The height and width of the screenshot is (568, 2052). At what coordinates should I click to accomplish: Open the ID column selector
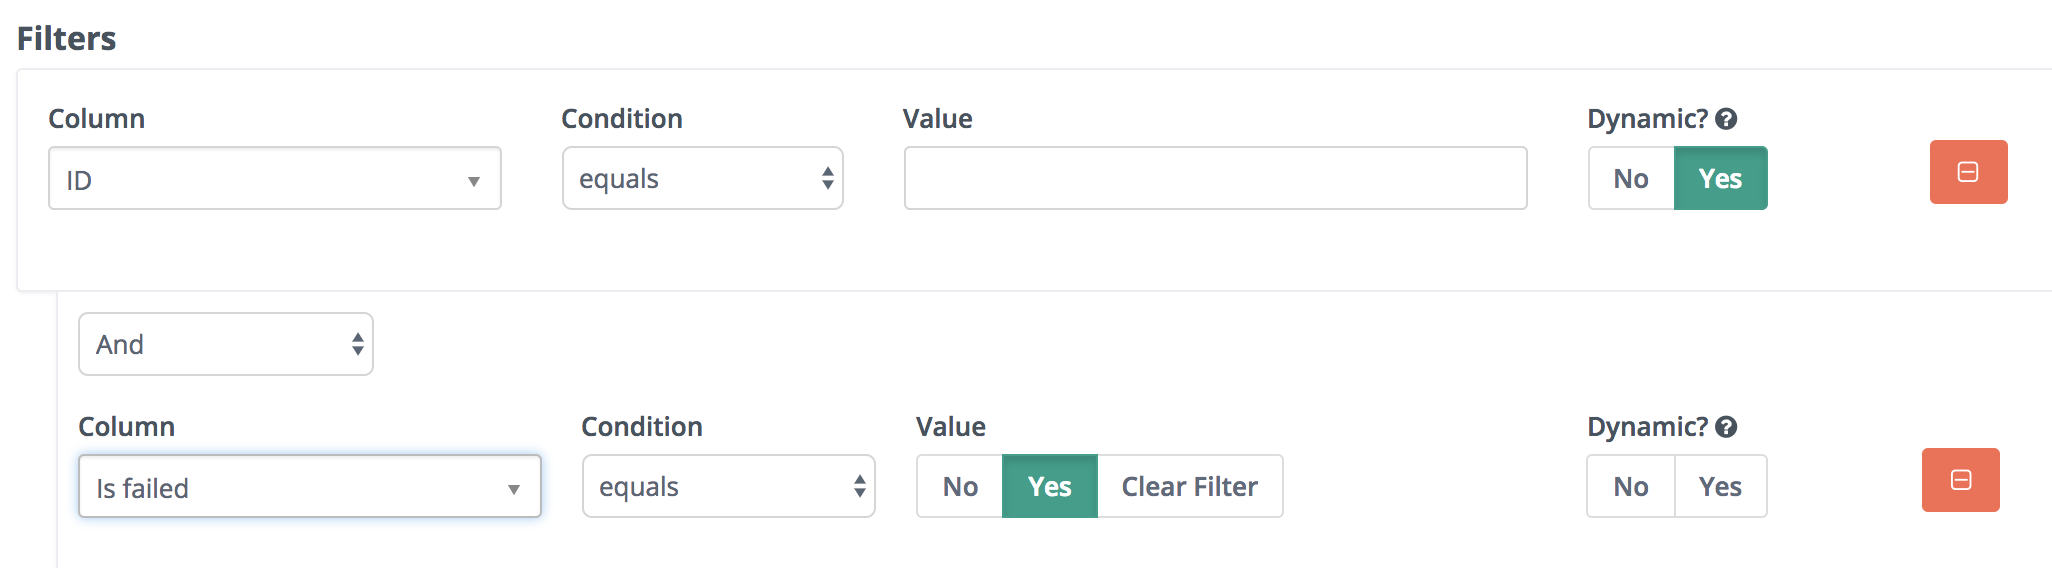[x=275, y=178]
